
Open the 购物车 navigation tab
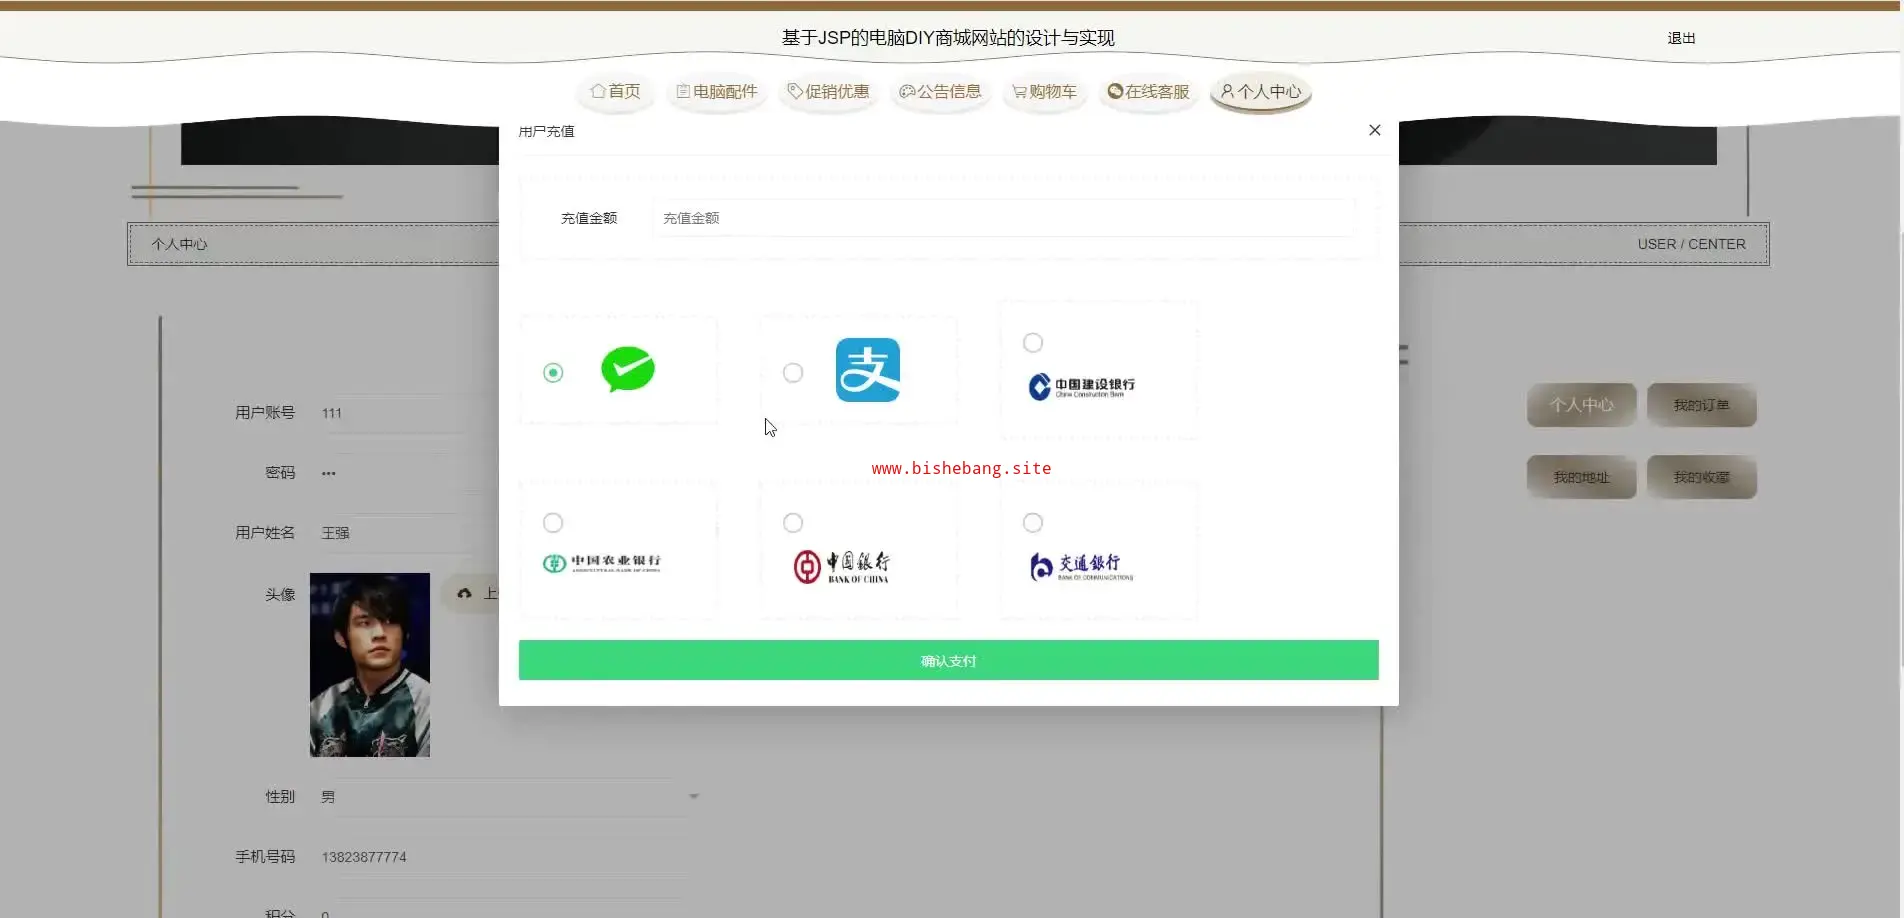[x=1045, y=92]
